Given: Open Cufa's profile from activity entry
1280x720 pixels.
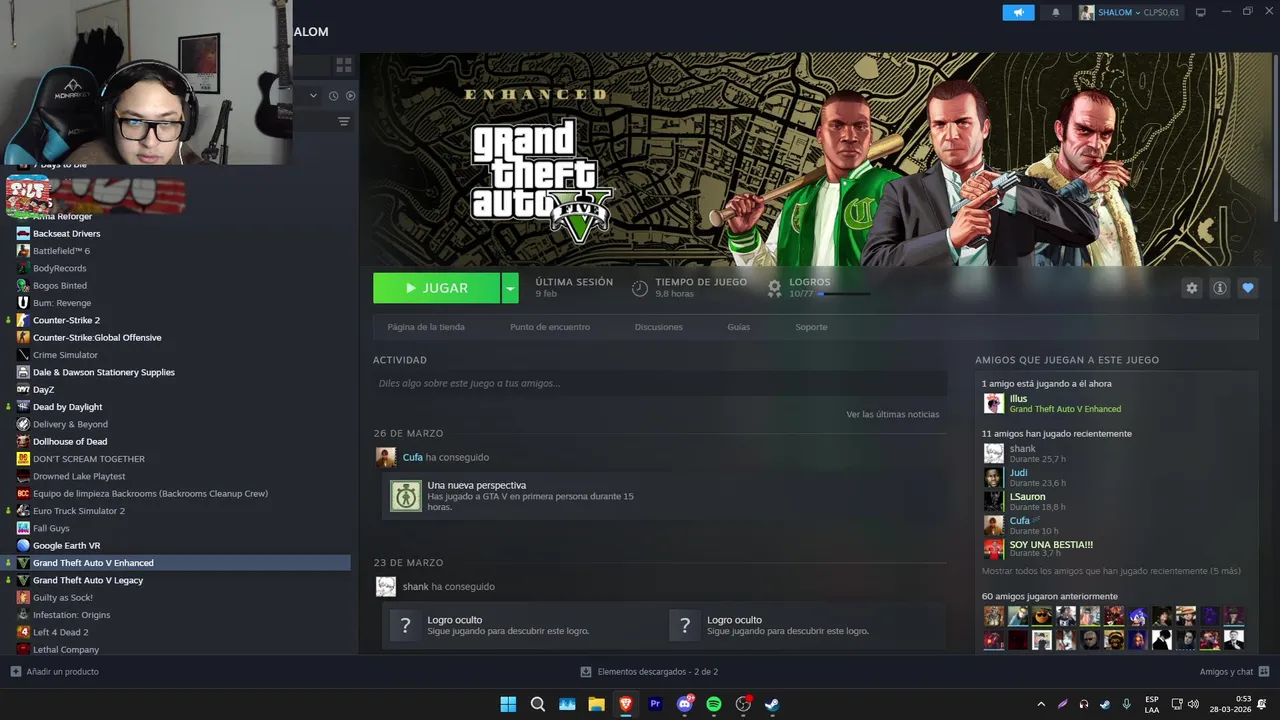Looking at the screenshot, I should coord(413,457).
